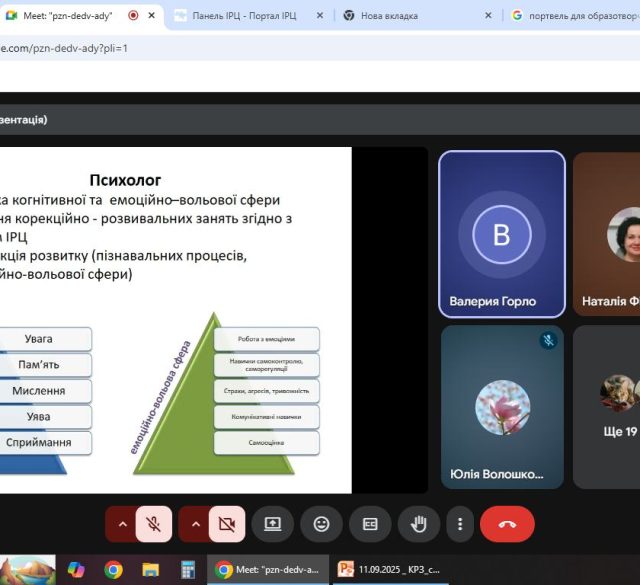The image size is (640, 585).
Task: Open the emoji reactions panel
Action: (321, 523)
